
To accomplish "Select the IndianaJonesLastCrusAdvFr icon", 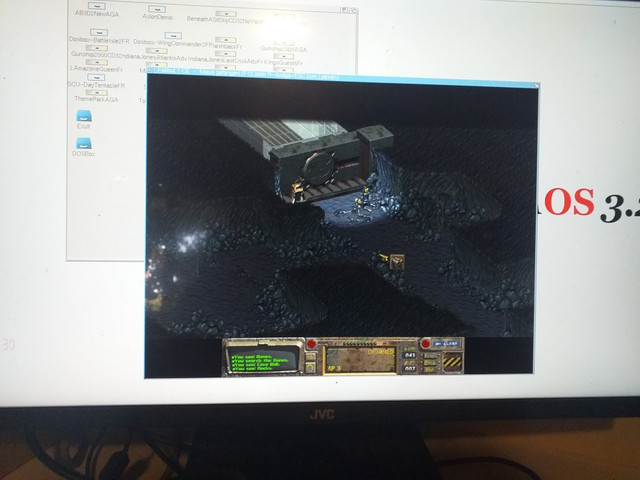I will point(225,58).
